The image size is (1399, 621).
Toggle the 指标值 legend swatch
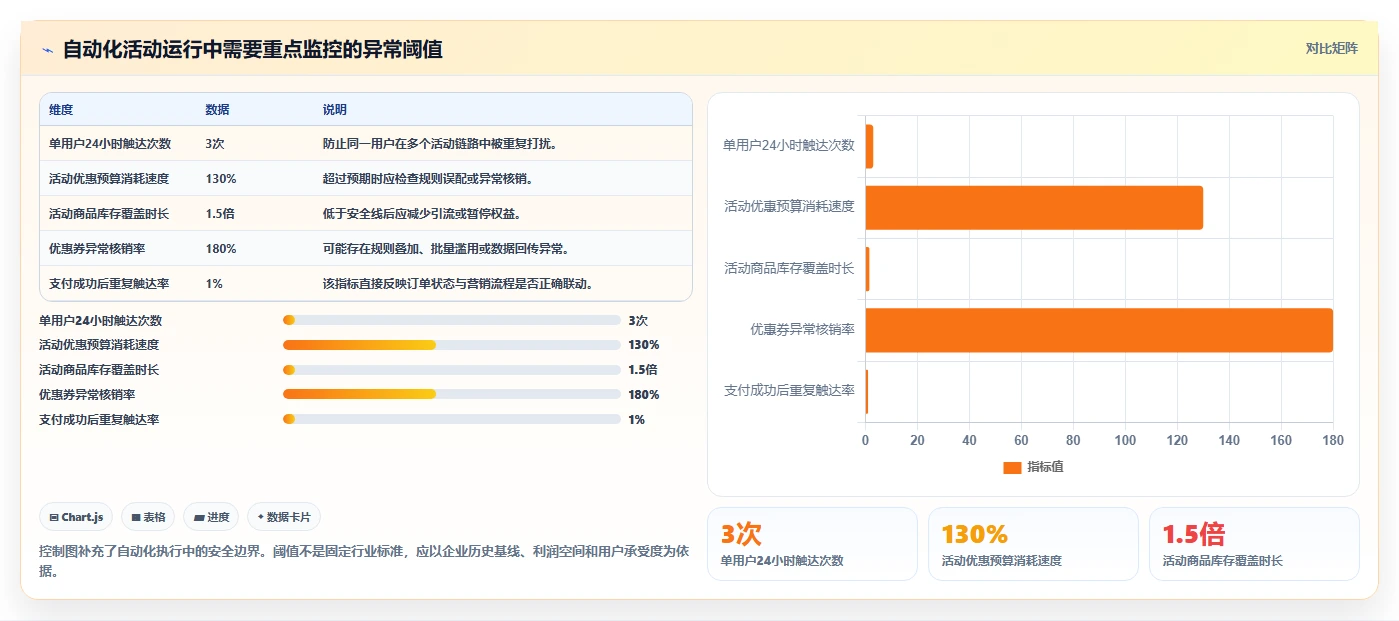(1012, 468)
